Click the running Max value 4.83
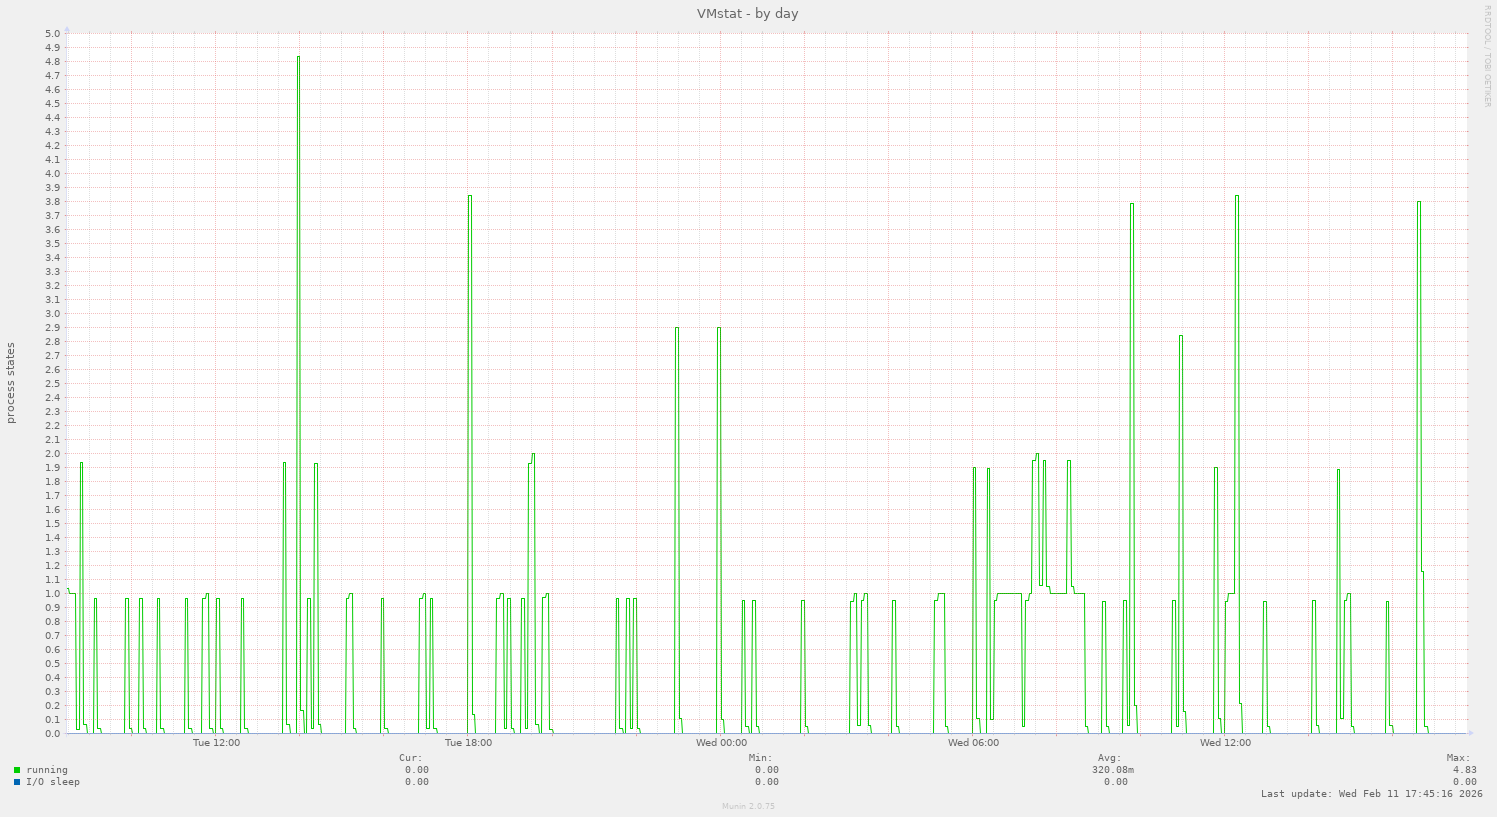Screen dimensions: 1497x817 [x=1464, y=770]
